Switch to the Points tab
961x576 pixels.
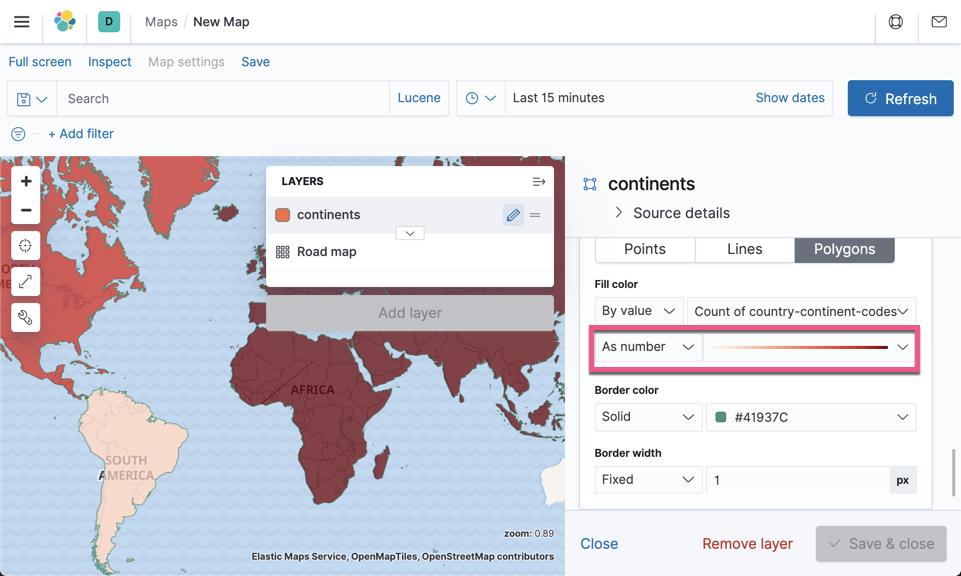coord(645,249)
